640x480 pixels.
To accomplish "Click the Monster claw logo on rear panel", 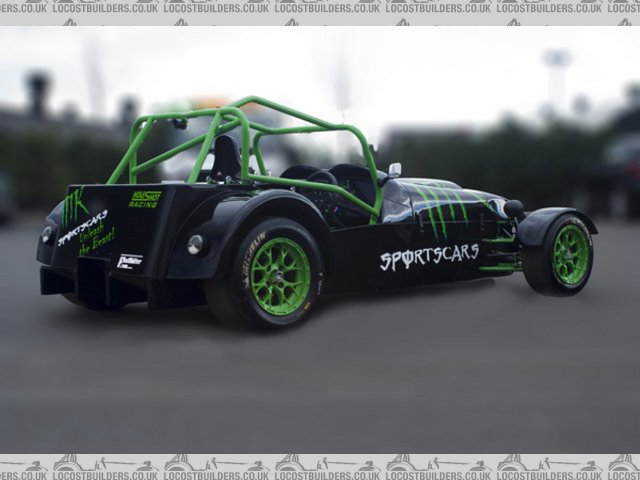I will (x=73, y=207).
